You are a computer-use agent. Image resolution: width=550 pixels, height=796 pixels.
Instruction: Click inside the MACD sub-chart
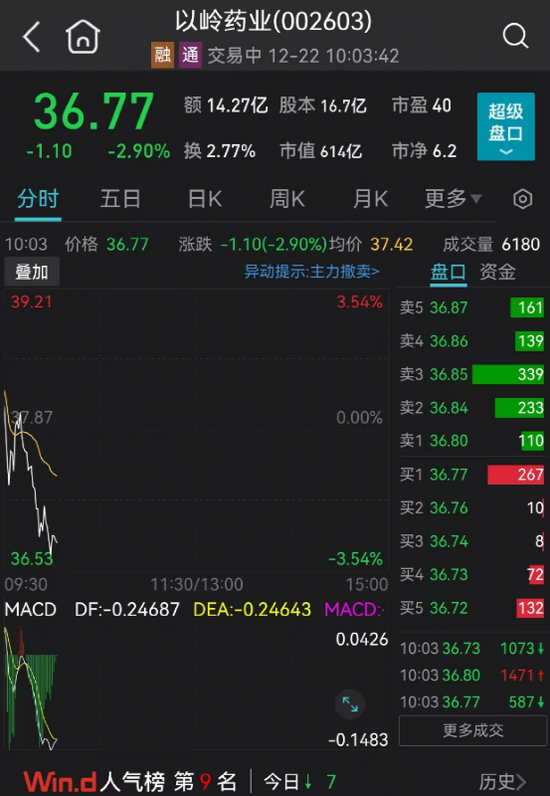click(x=196, y=689)
